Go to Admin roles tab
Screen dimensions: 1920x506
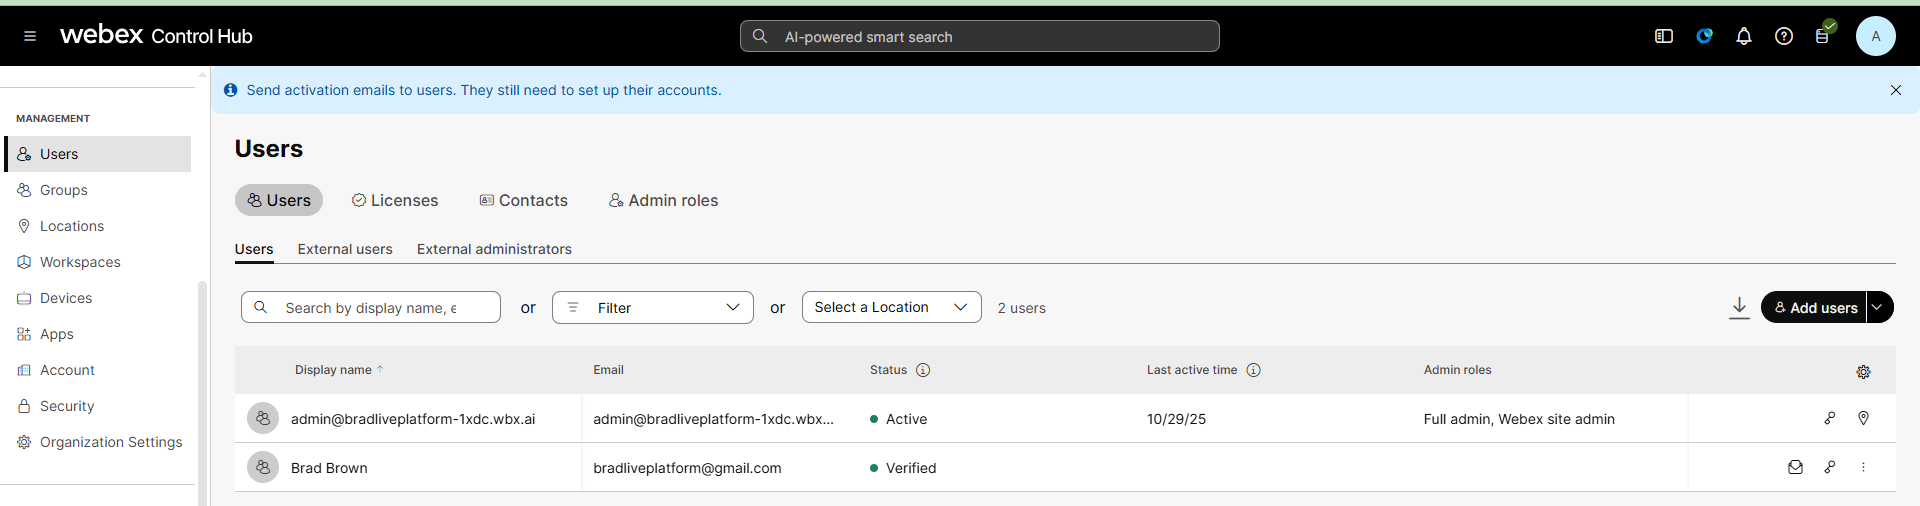(x=664, y=201)
